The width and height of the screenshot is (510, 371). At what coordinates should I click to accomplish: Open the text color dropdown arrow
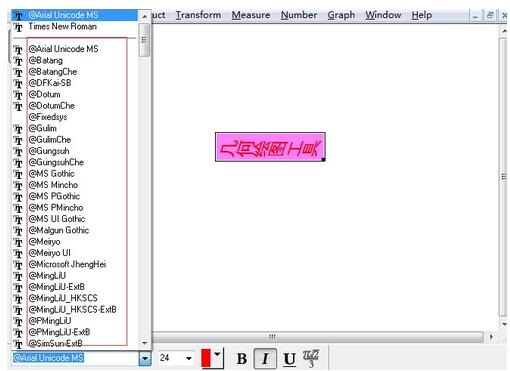click(217, 354)
